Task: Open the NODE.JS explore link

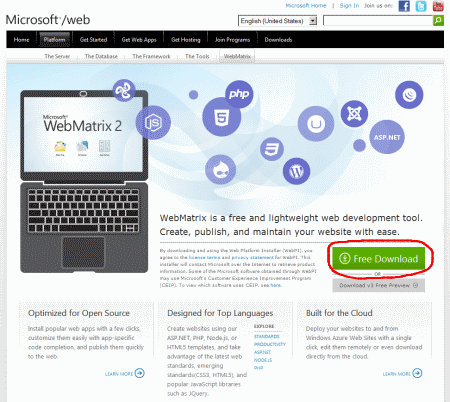Action: [x=263, y=360]
